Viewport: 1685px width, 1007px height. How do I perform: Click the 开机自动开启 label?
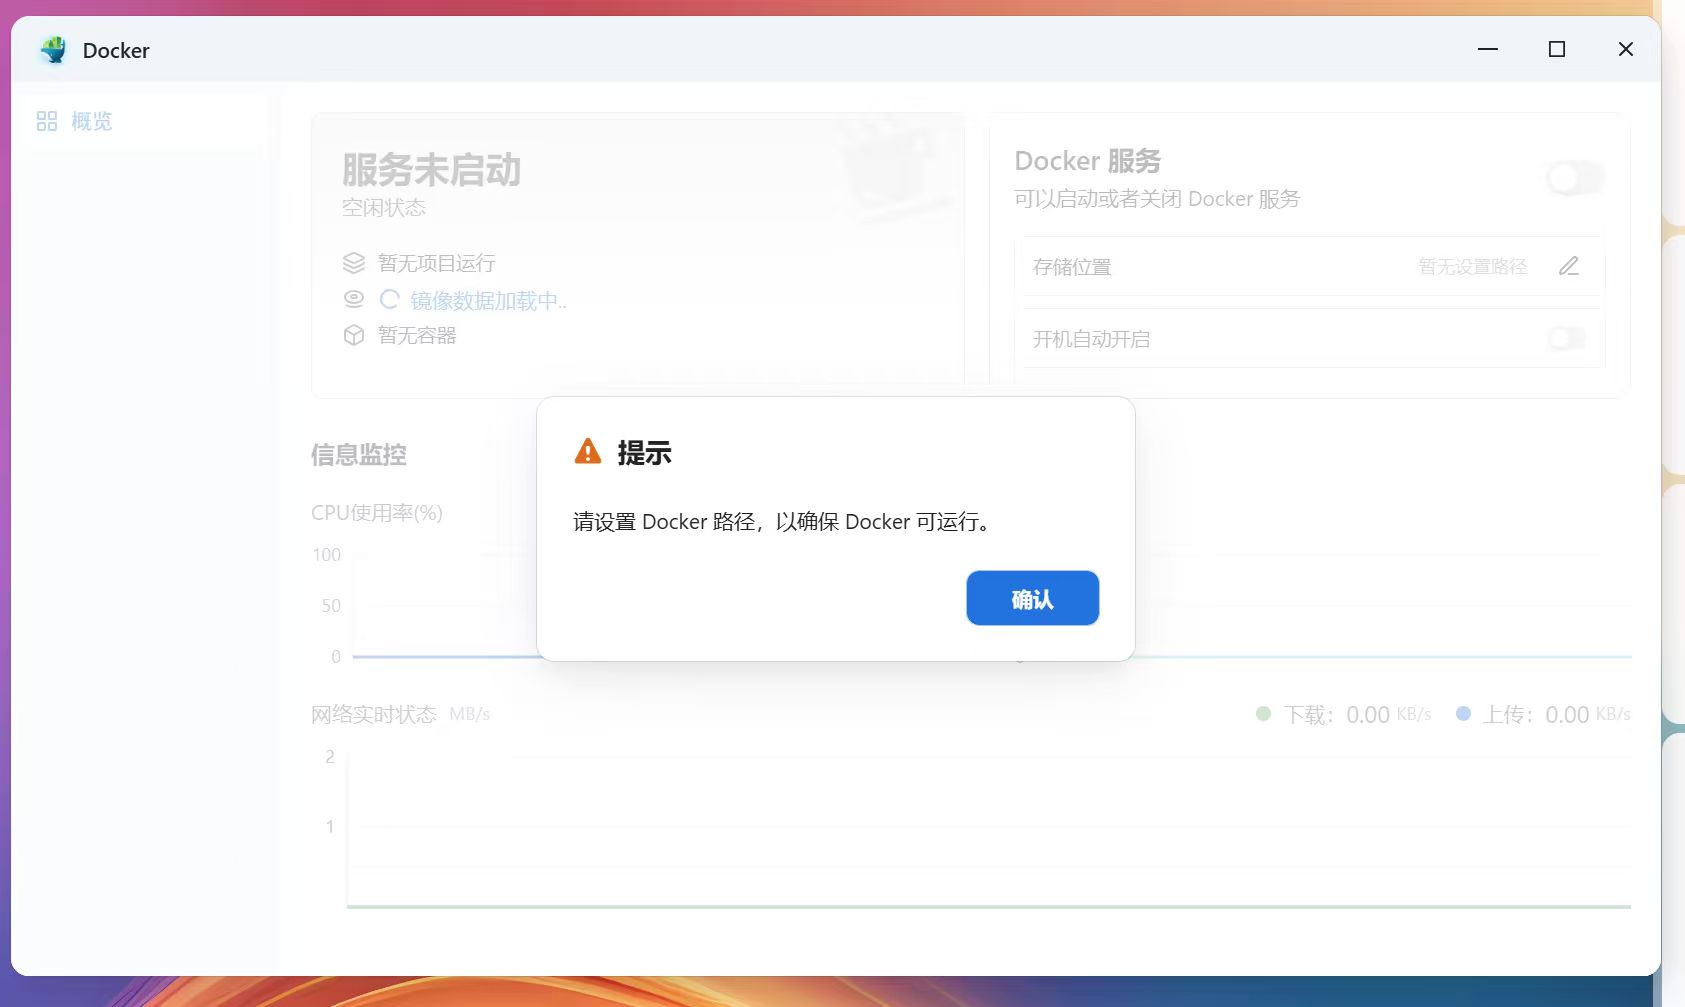[1091, 339]
